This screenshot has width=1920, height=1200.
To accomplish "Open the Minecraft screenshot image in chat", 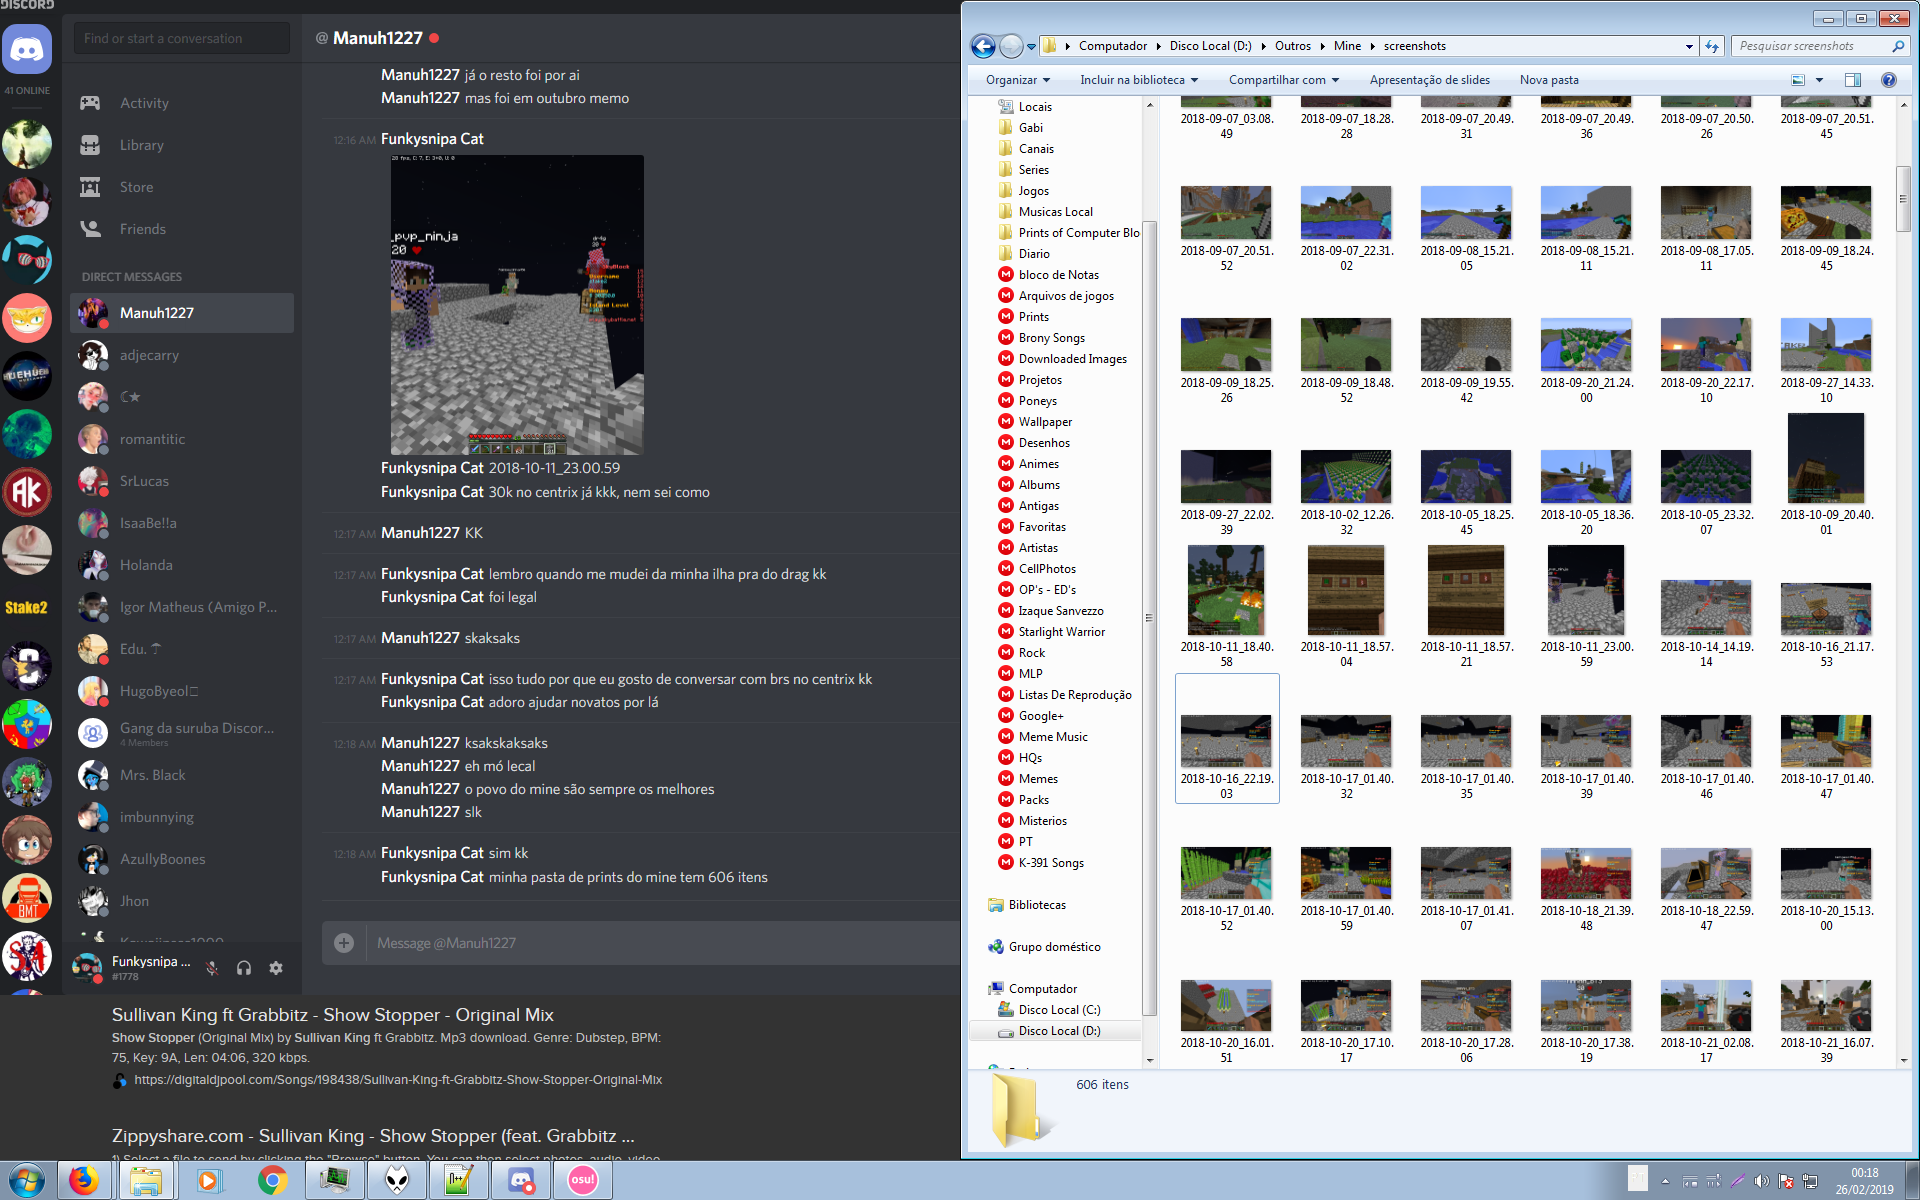I will pyautogui.click(x=517, y=305).
